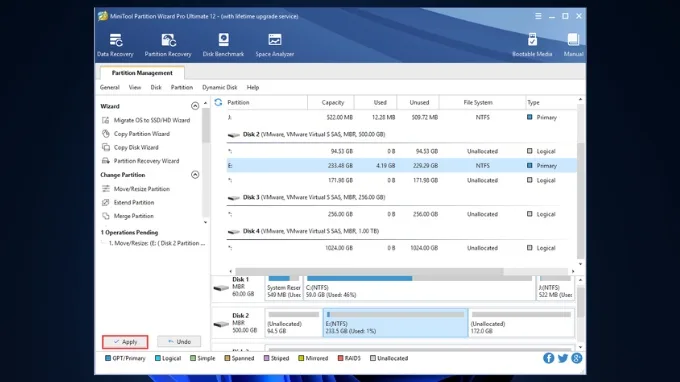Select the 94.53 GB unallocated row

point(402,151)
